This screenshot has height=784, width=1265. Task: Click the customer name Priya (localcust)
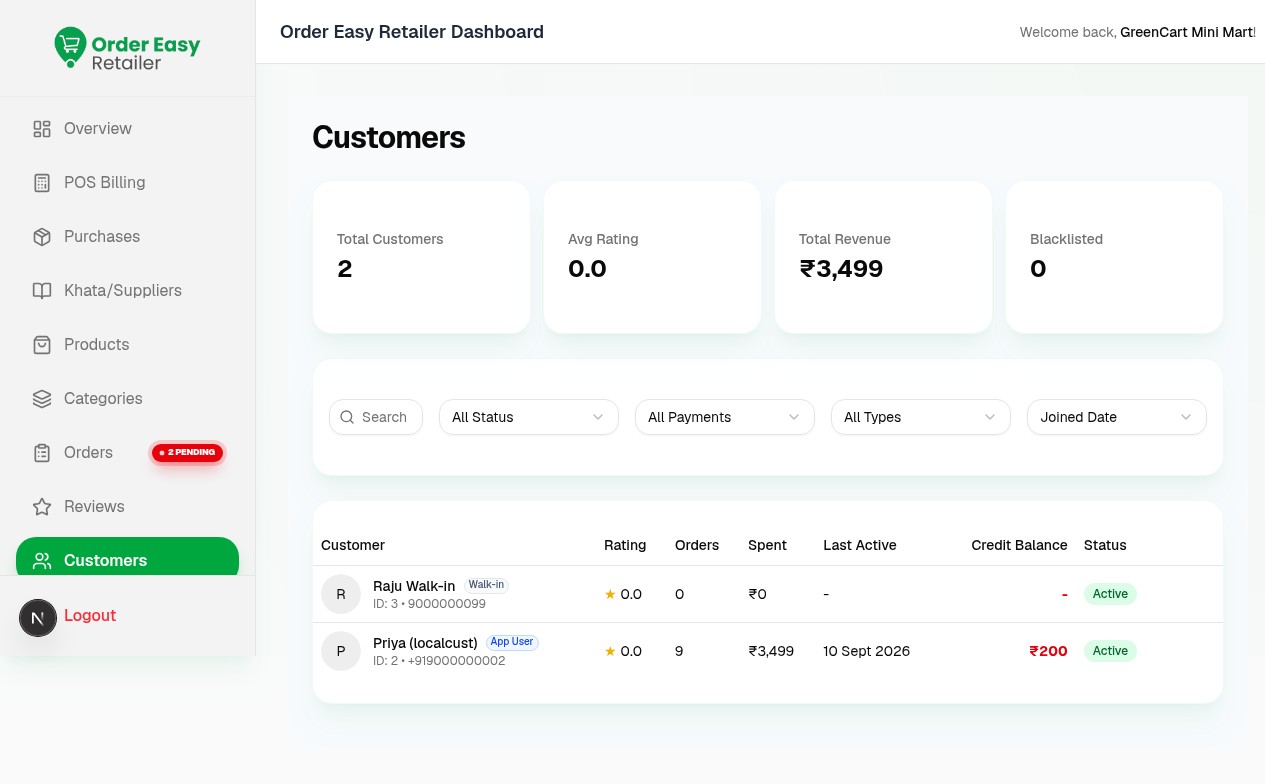pyautogui.click(x=425, y=643)
